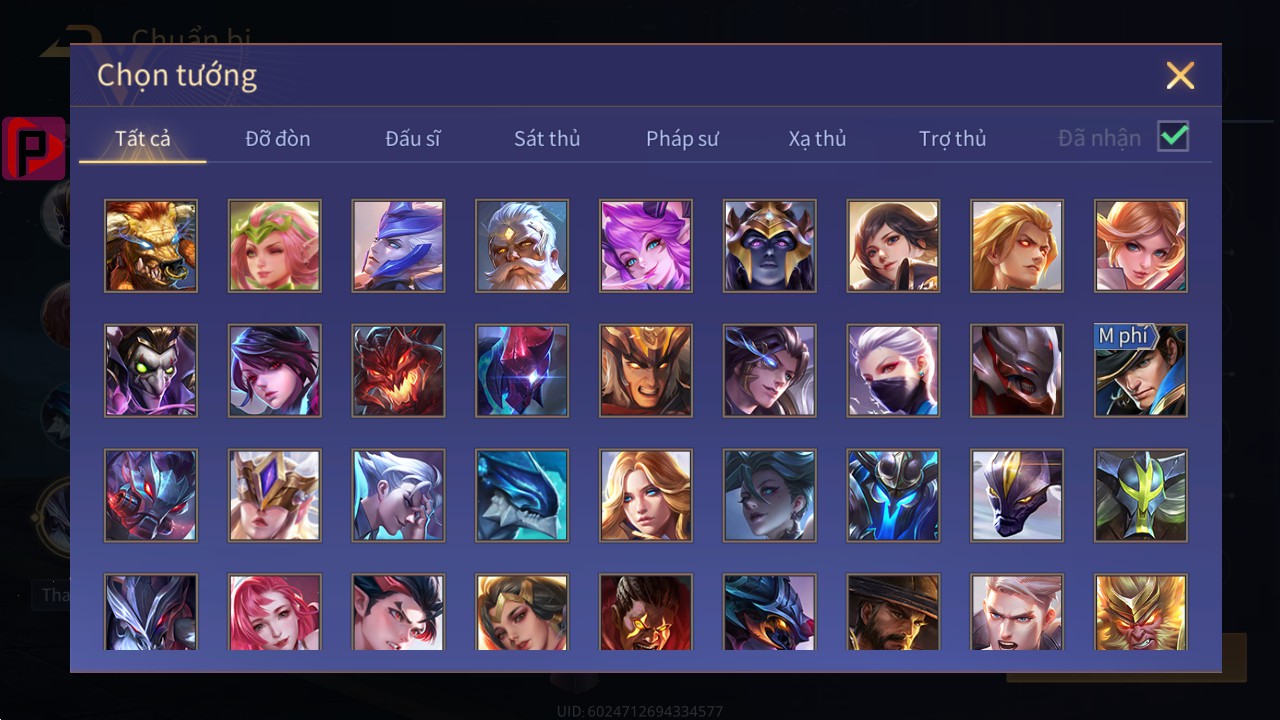Choose the cowboy hat bearded hero
This screenshot has height=720, width=1280.
click(893, 612)
